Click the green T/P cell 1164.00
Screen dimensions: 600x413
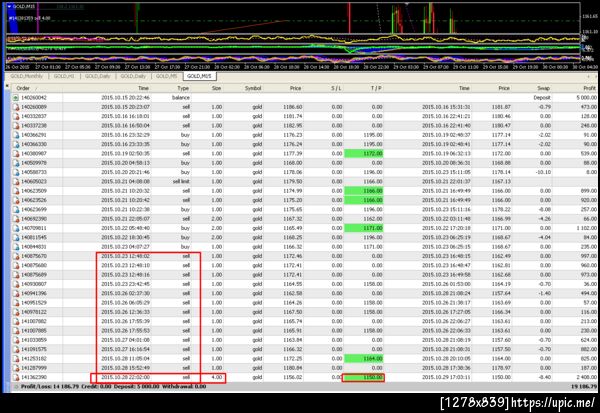coord(364,359)
